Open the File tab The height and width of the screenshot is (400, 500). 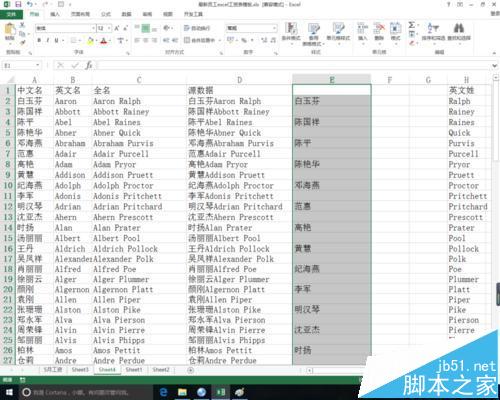(11, 14)
